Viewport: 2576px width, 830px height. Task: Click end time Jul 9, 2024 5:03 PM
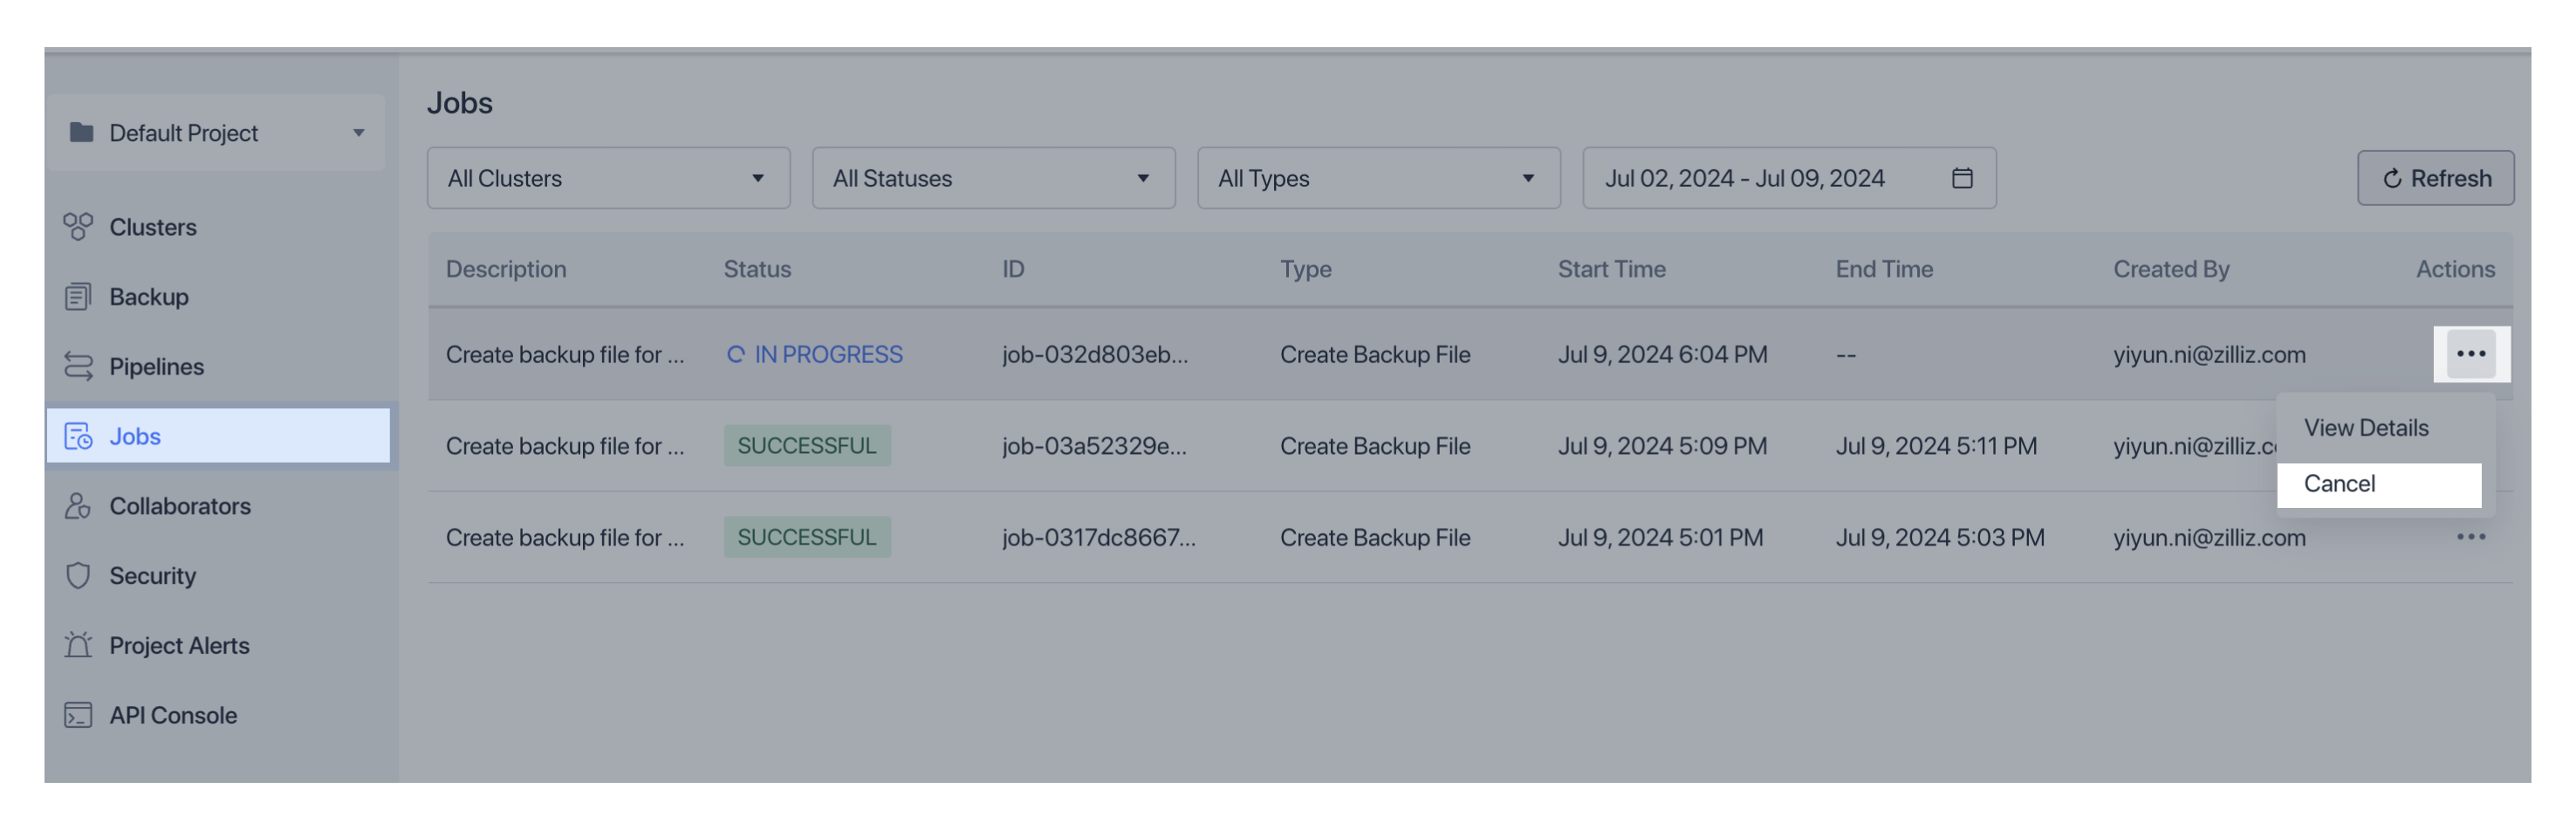coord(1940,538)
